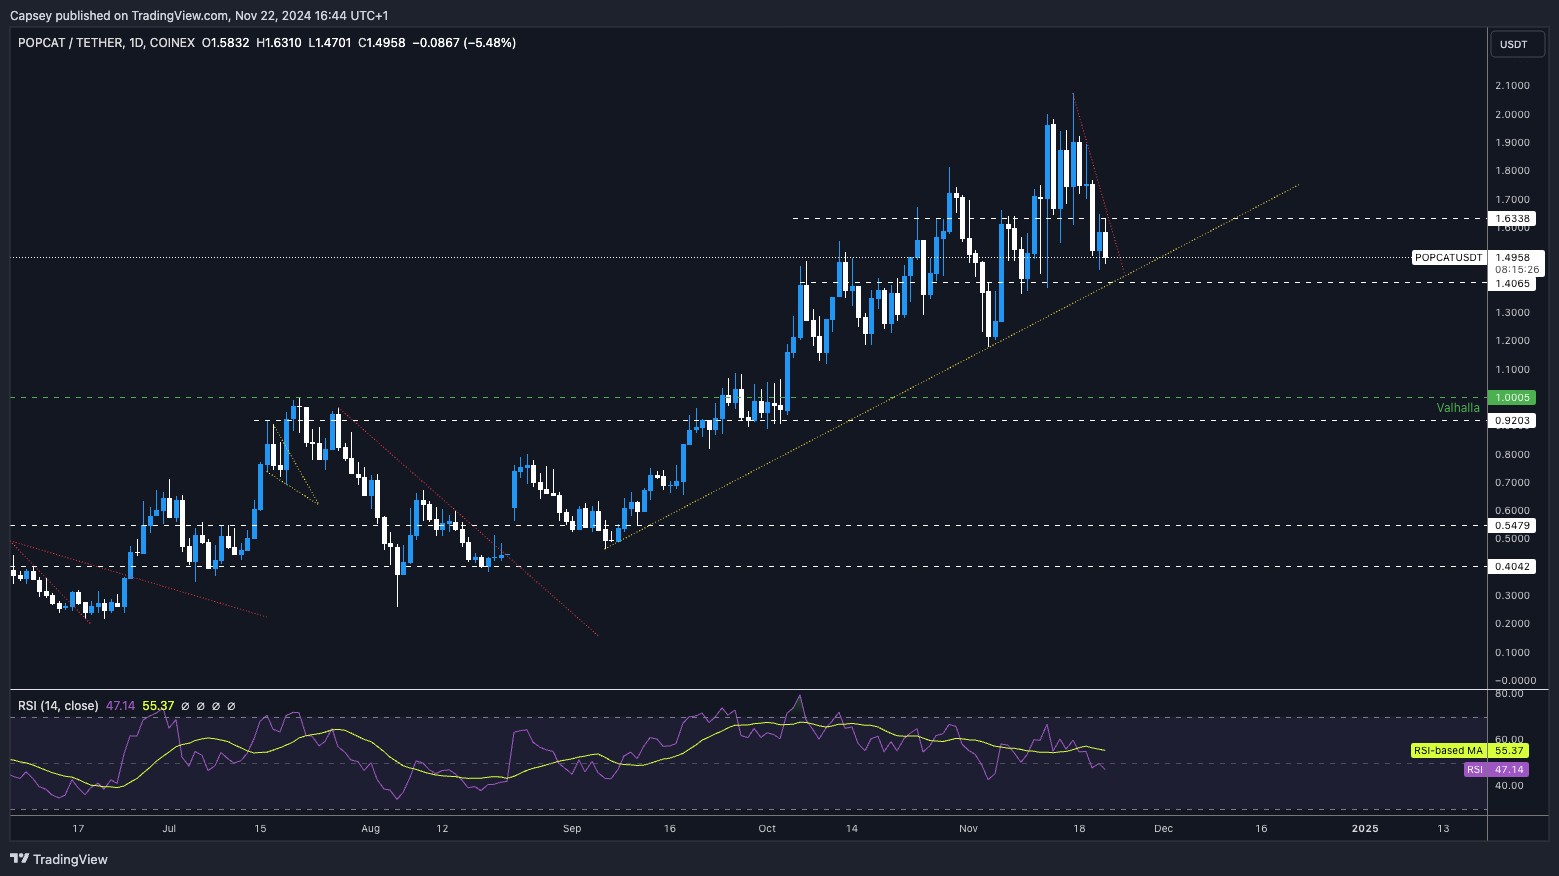
Task: Click the Valhalla trendline label on the chart
Action: coord(1459,408)
